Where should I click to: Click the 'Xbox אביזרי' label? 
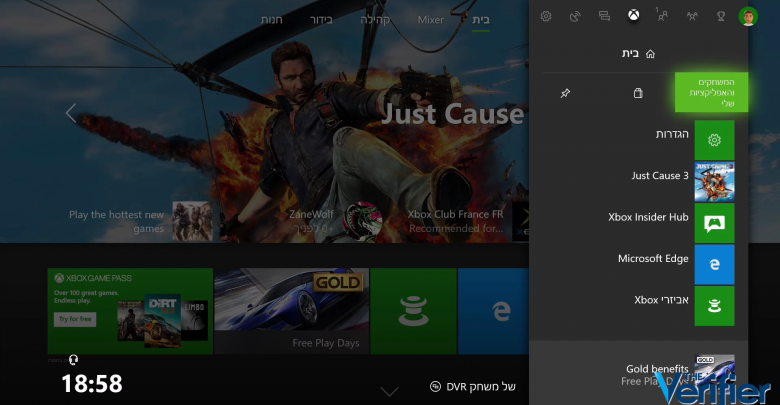coord(661,300)
